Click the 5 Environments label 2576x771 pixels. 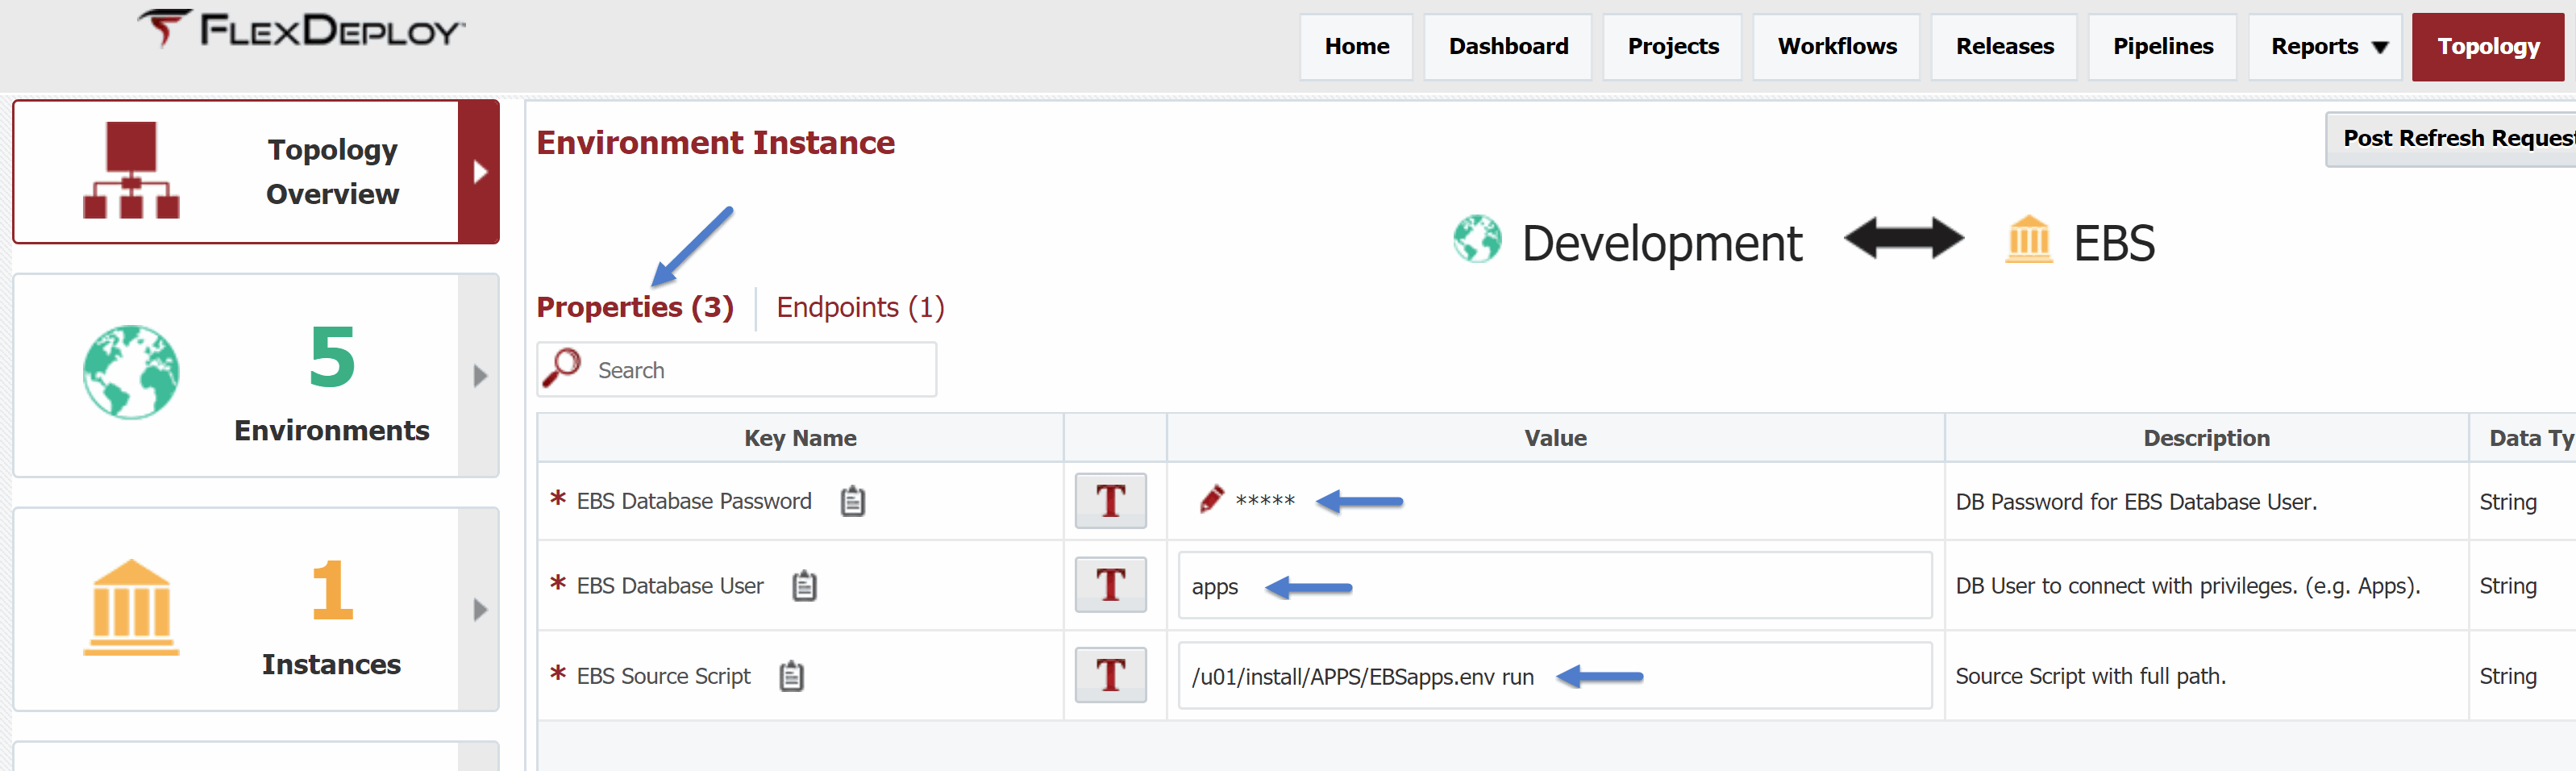[x=331, y=383]
